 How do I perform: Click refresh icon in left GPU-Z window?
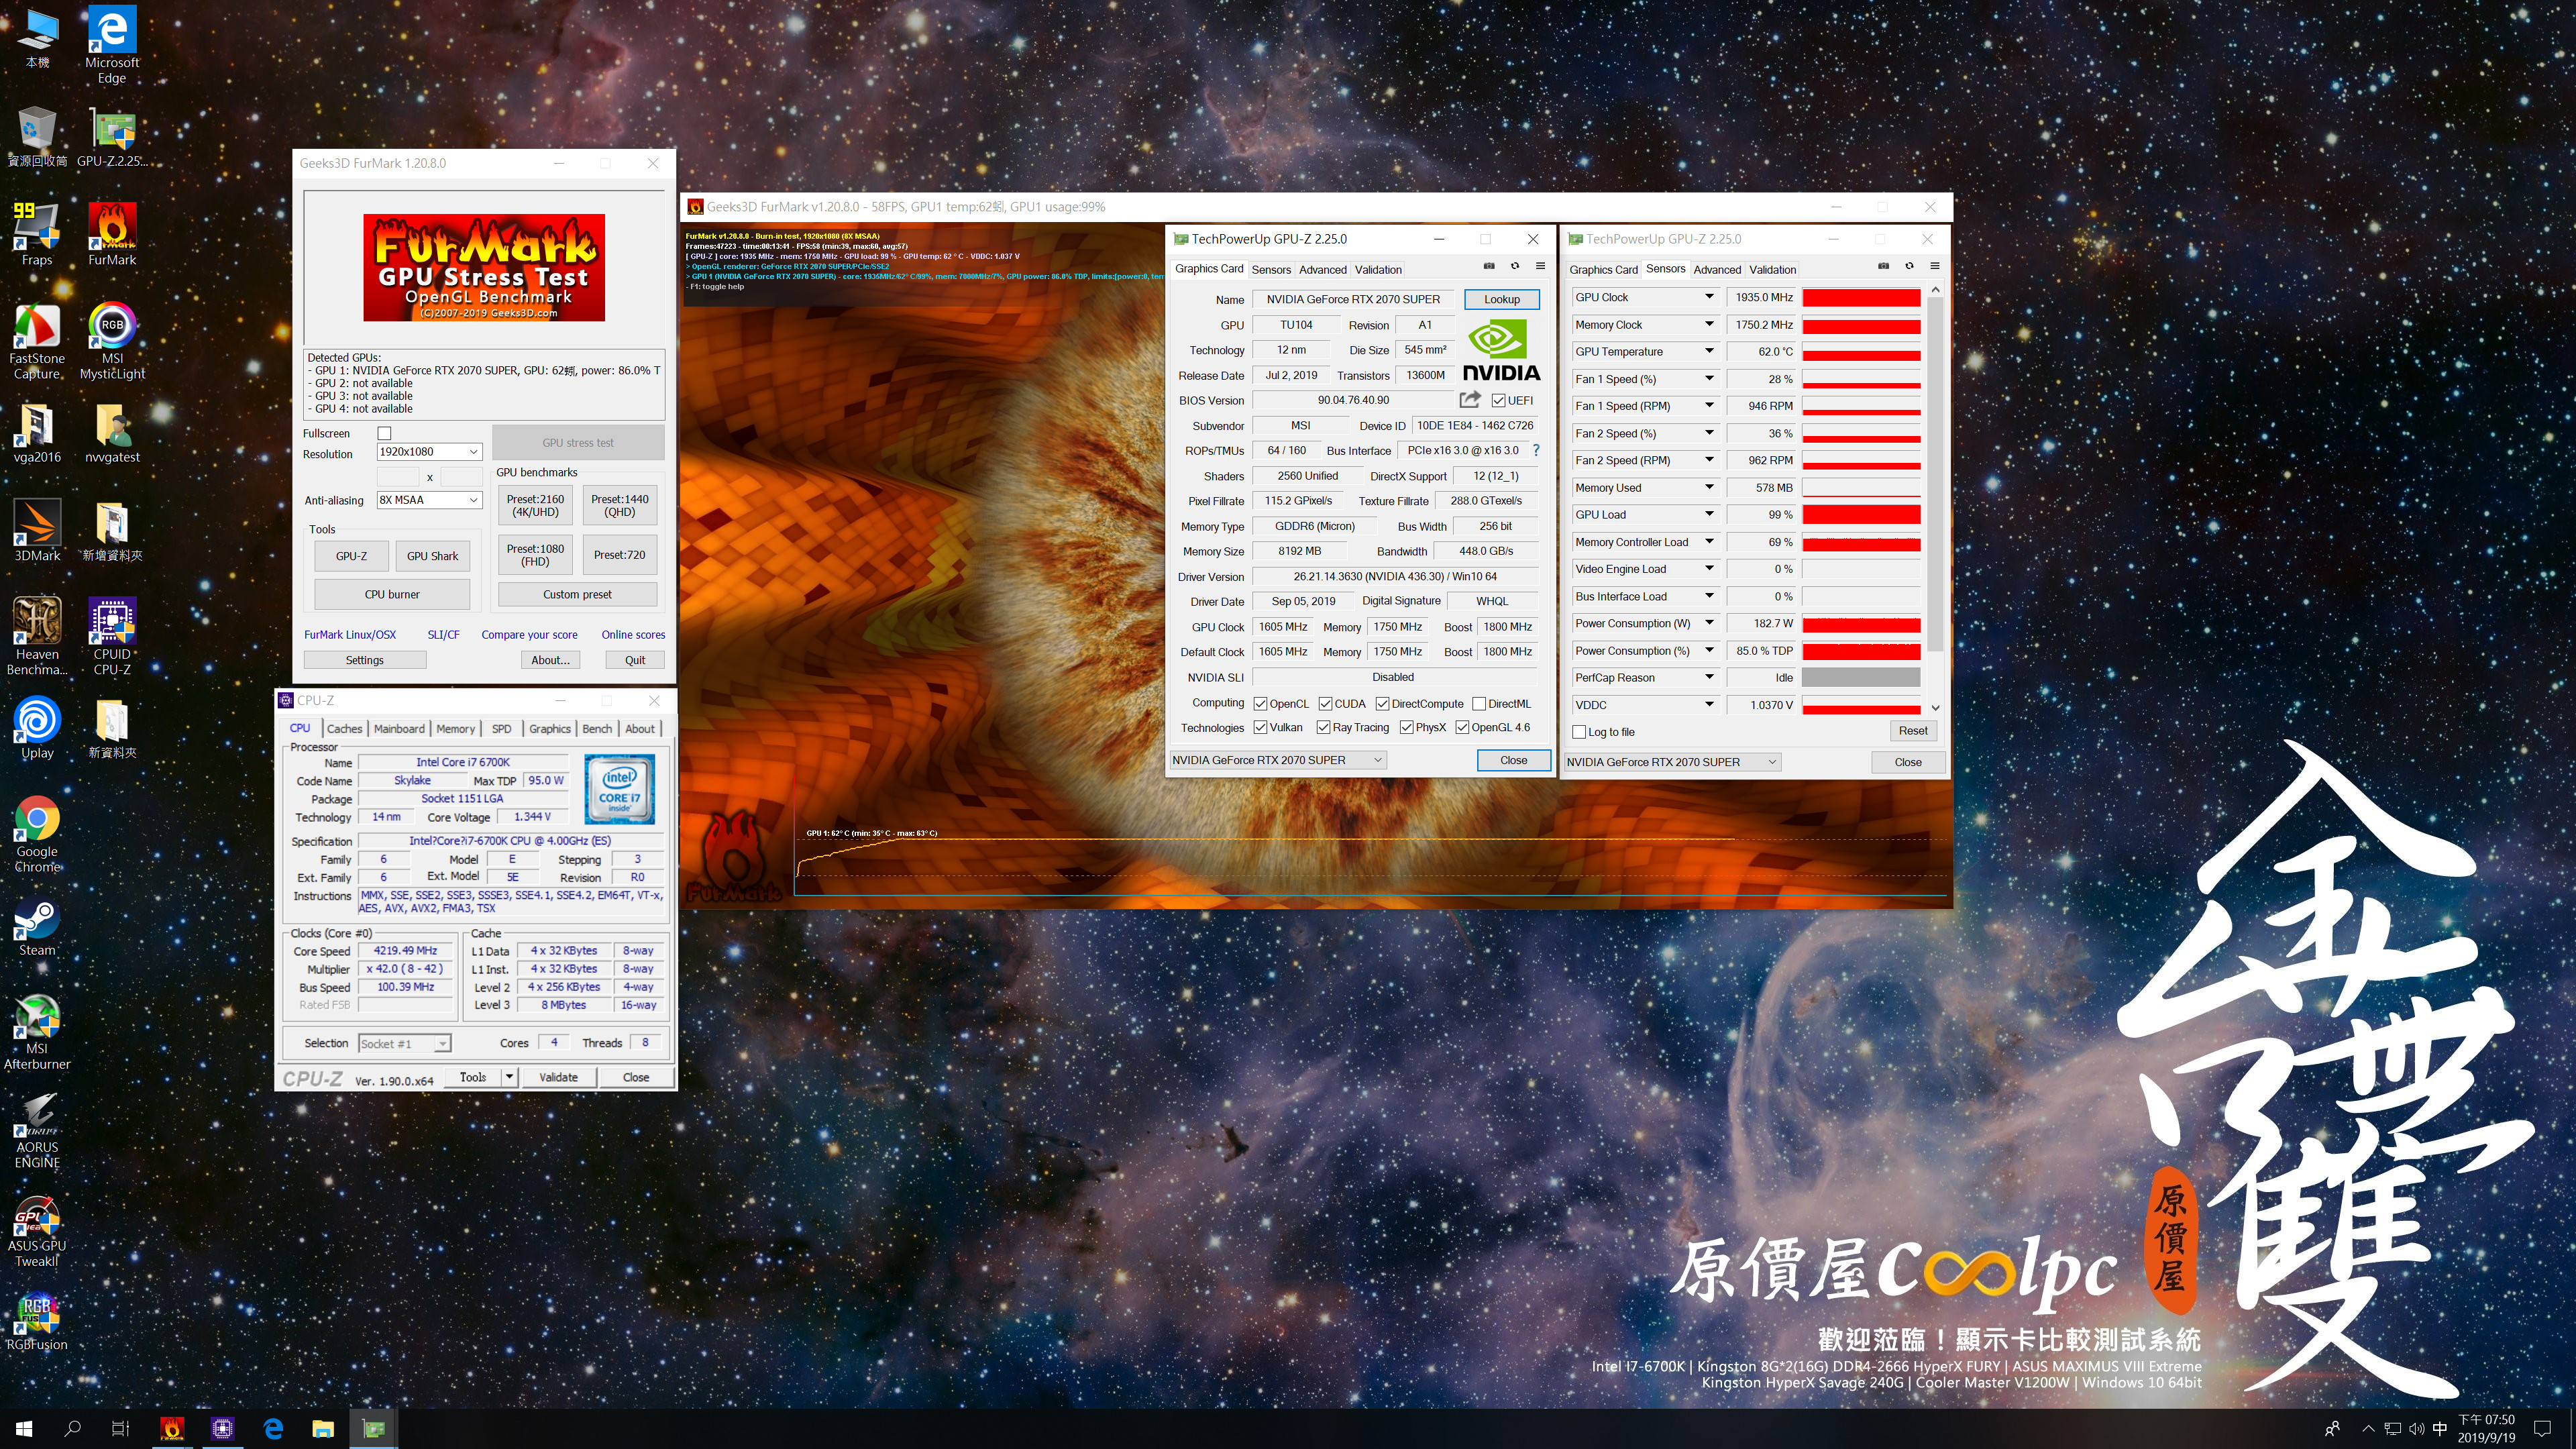1515,266
